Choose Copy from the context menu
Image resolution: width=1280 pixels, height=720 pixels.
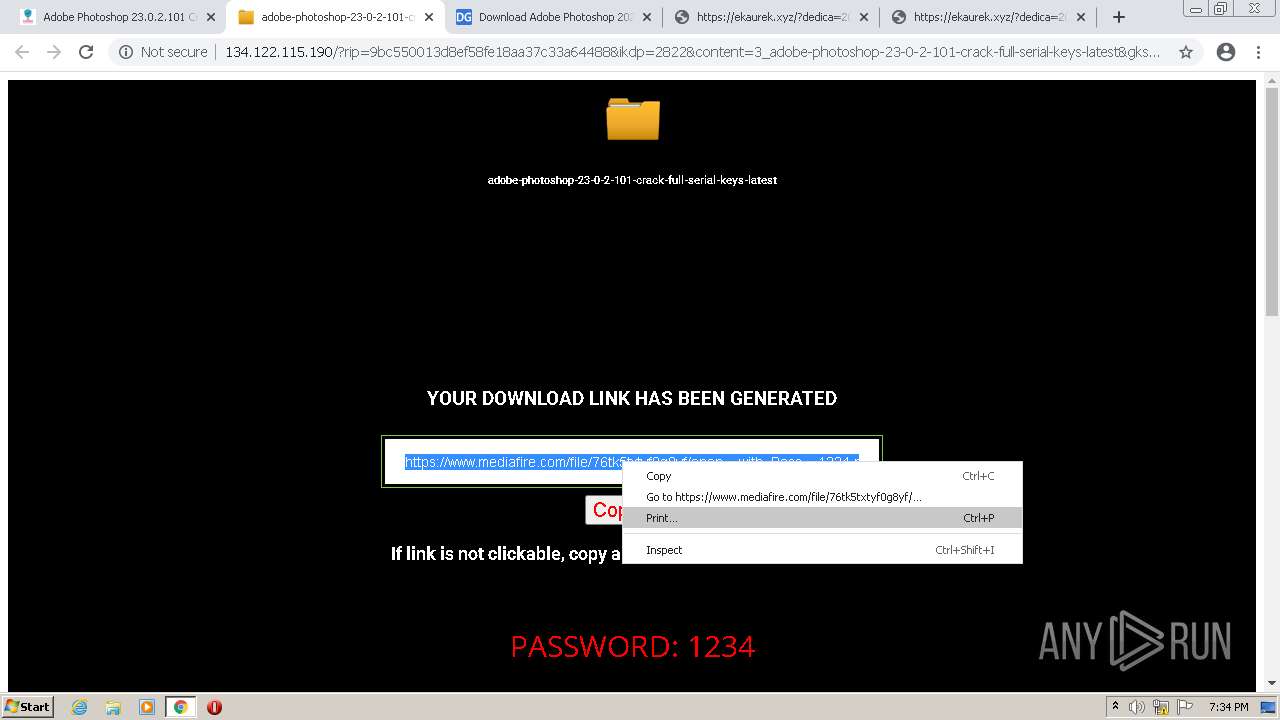pos(822,476)
